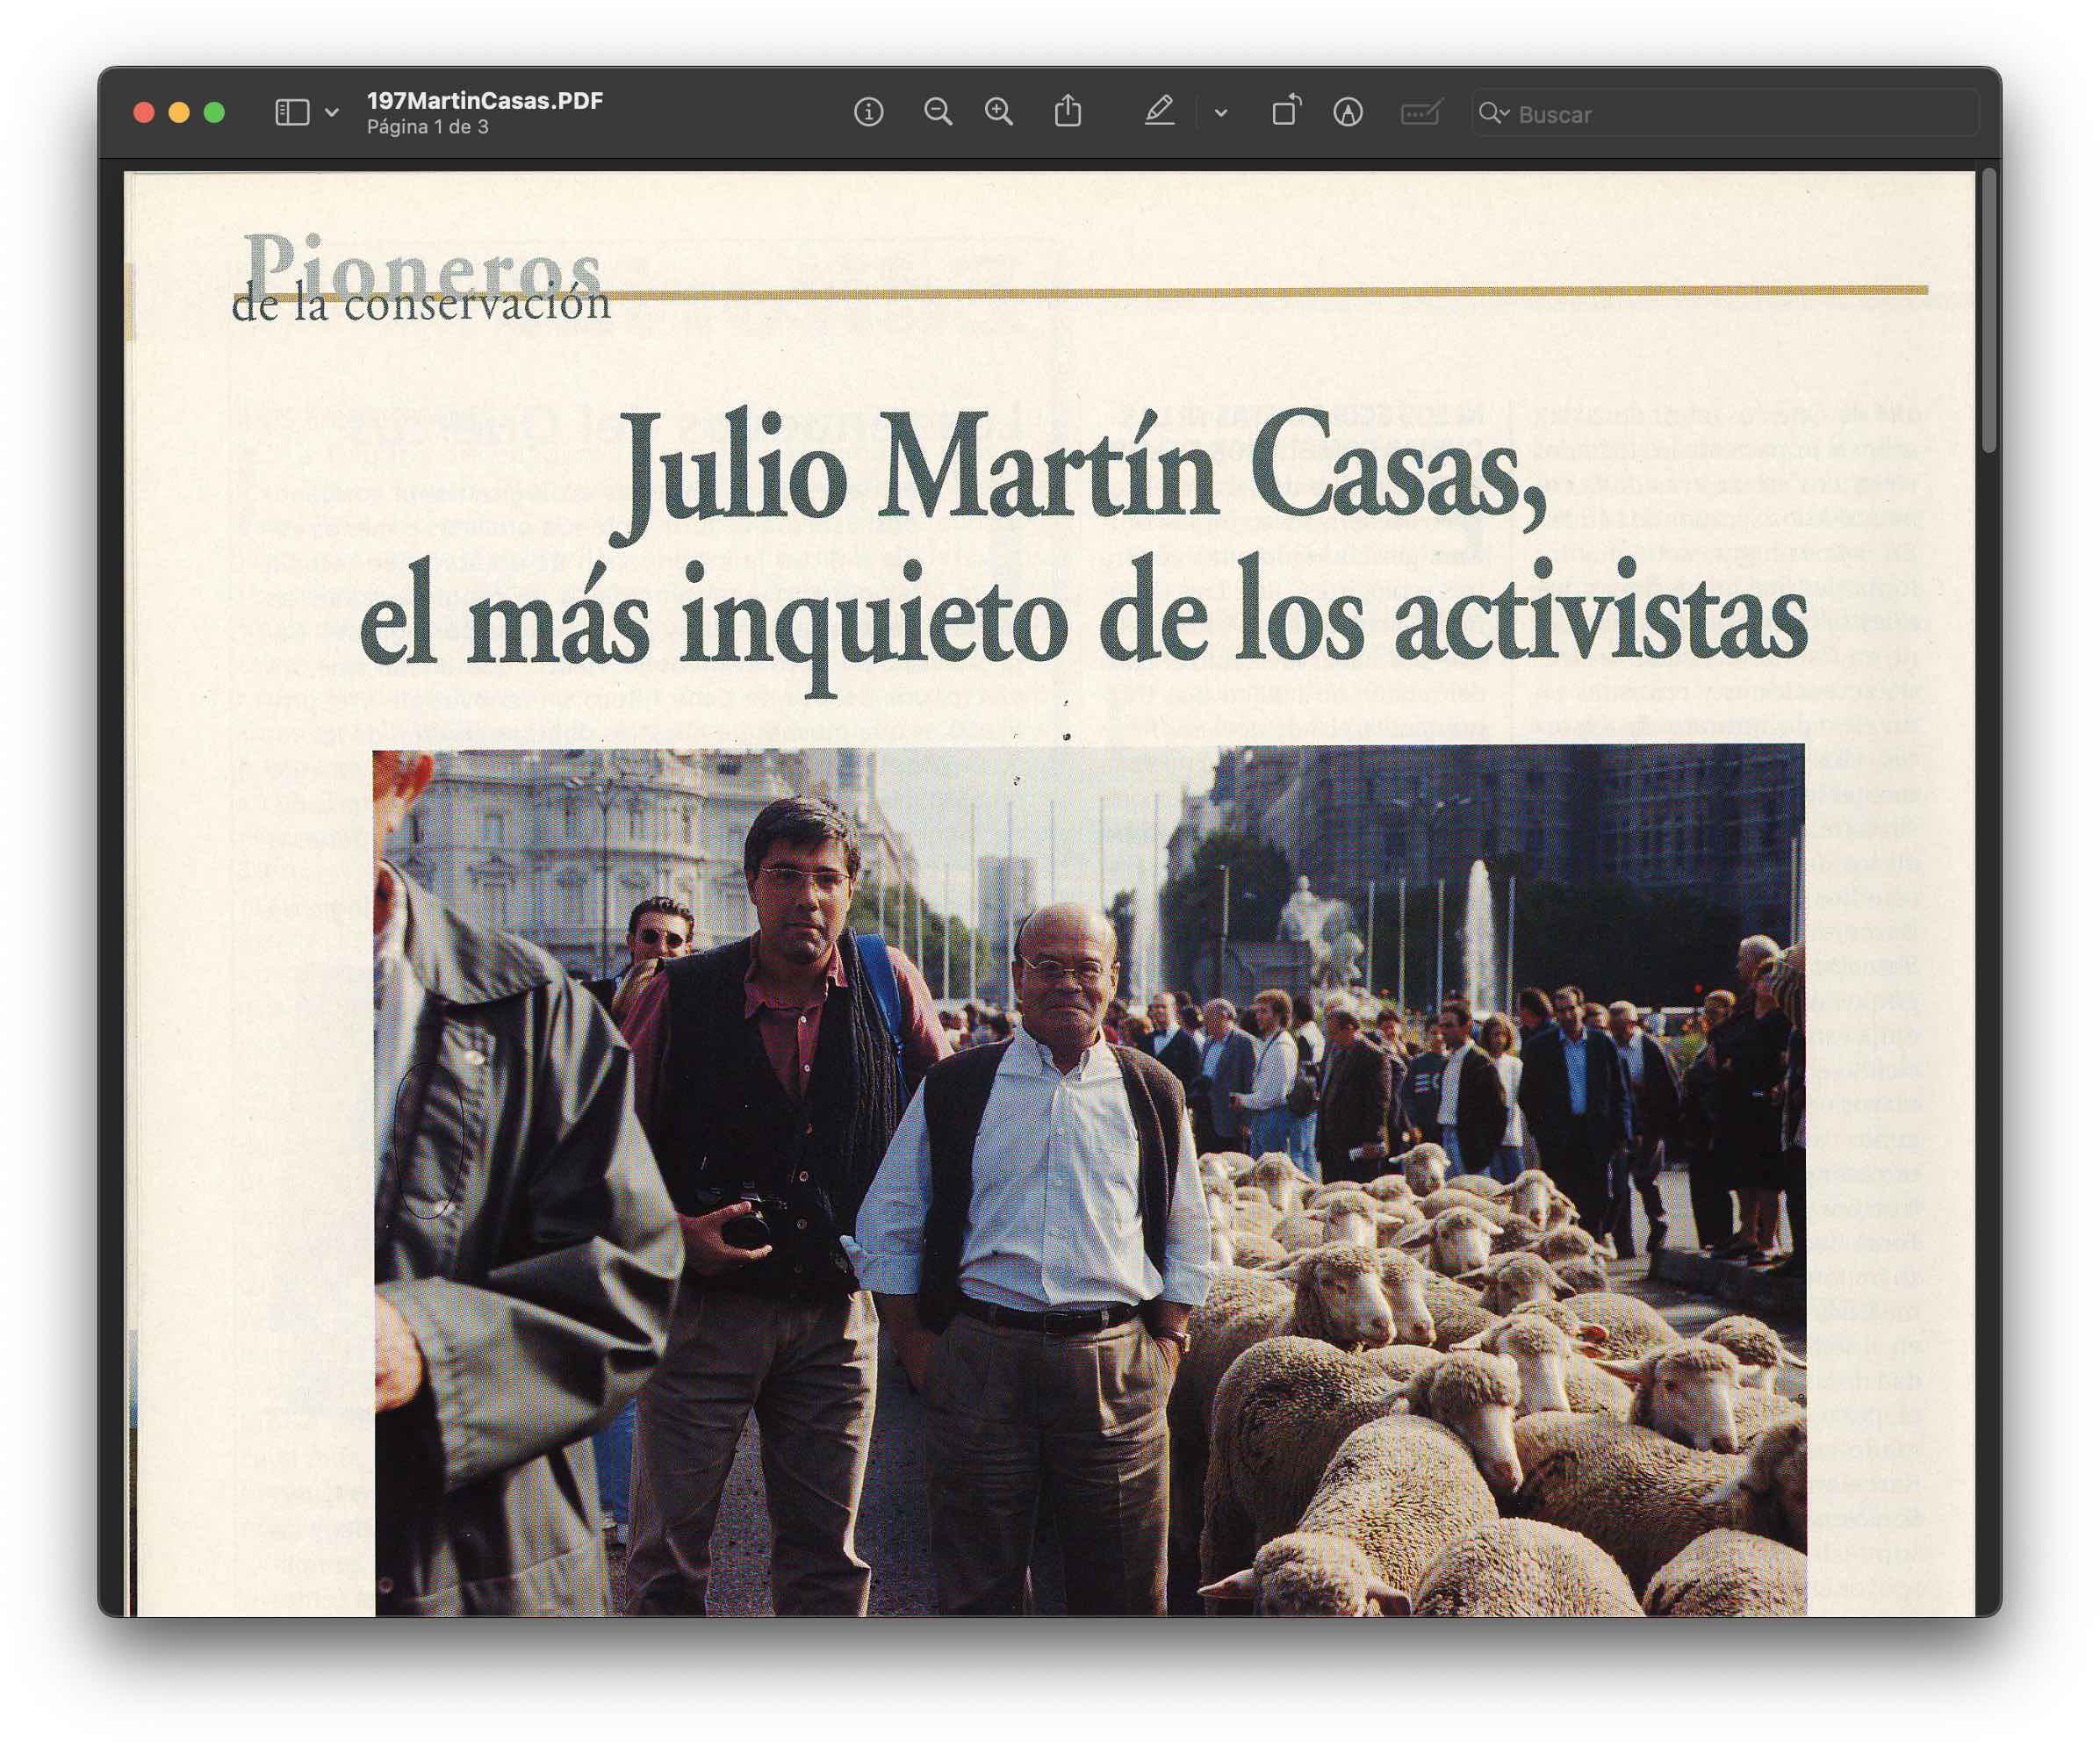Screen dimensions: 2100x1747
Task: Show the Markup toolbar
Action: coord(1348,112)
